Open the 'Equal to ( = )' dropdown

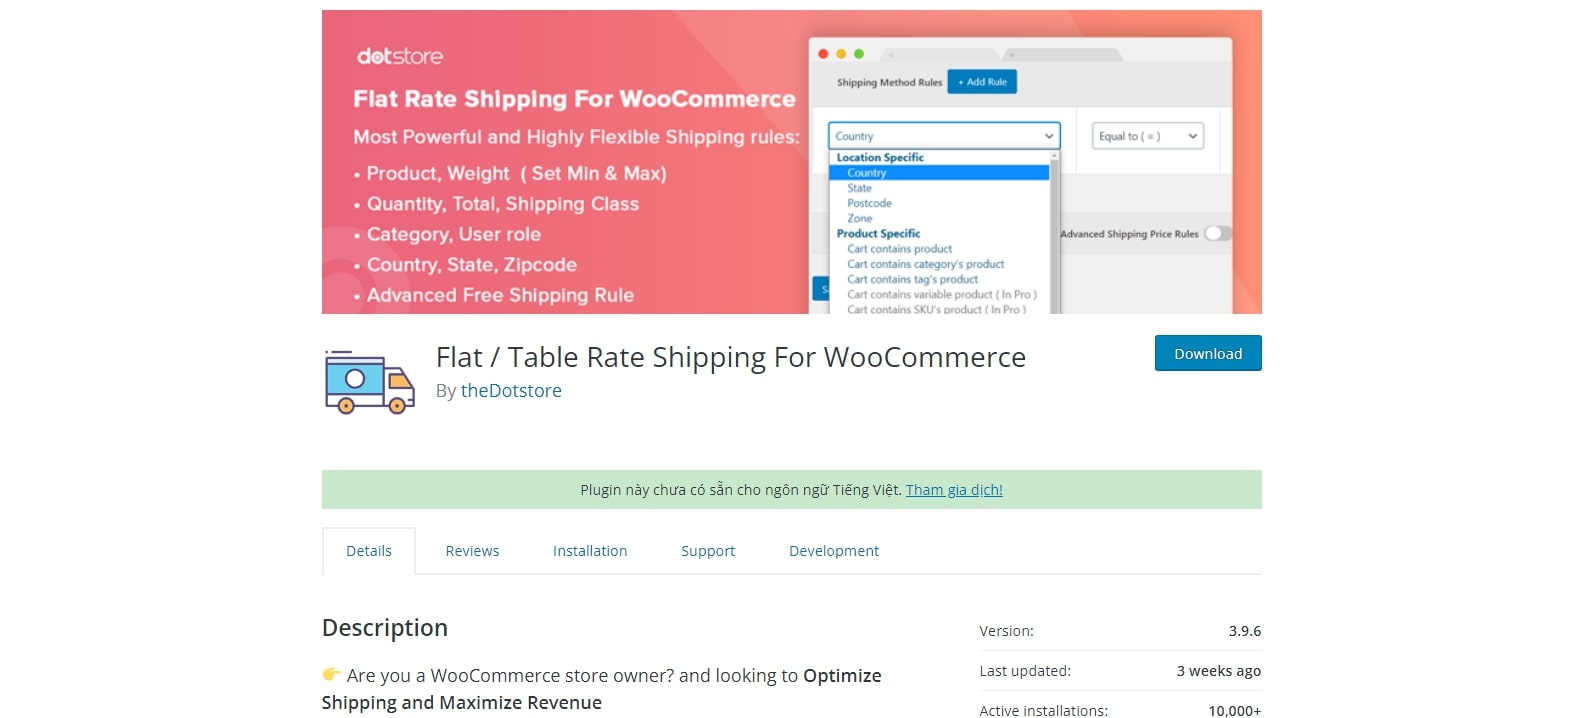coord(1147,136)
